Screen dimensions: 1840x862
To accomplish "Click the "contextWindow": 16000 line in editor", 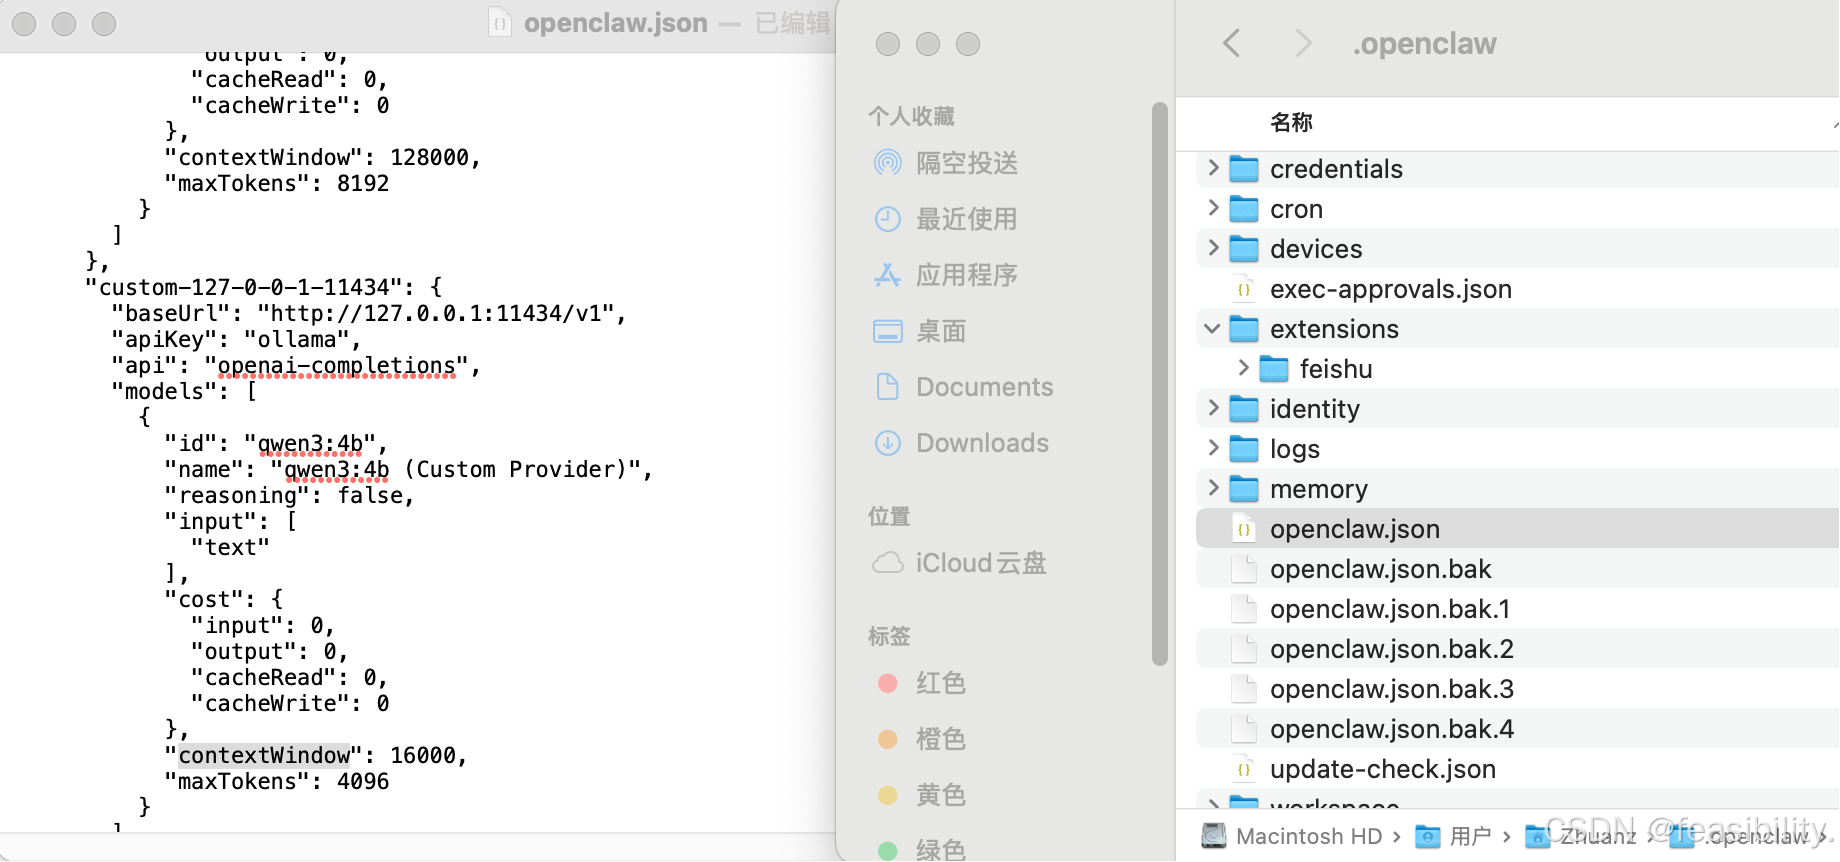I will coord(316,755).
